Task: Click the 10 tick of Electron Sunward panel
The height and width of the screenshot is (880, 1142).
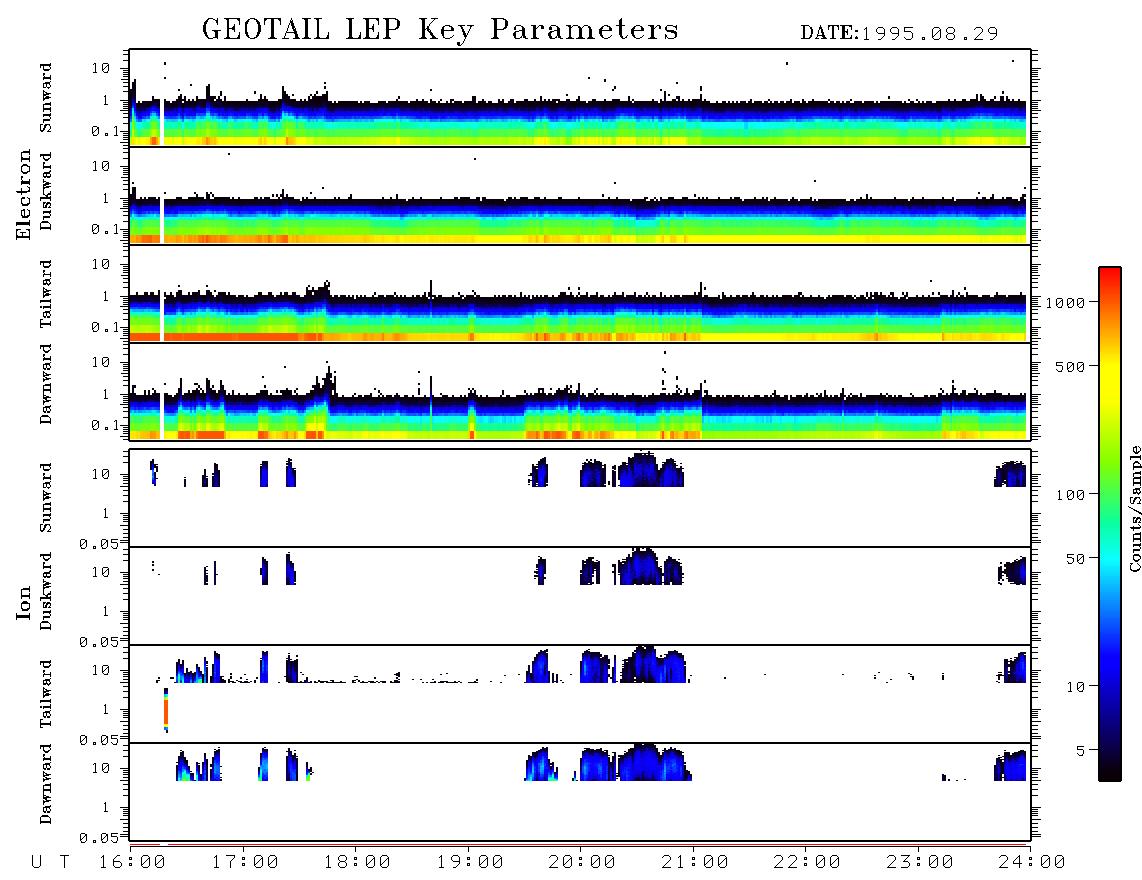Action: pos(101,68)
